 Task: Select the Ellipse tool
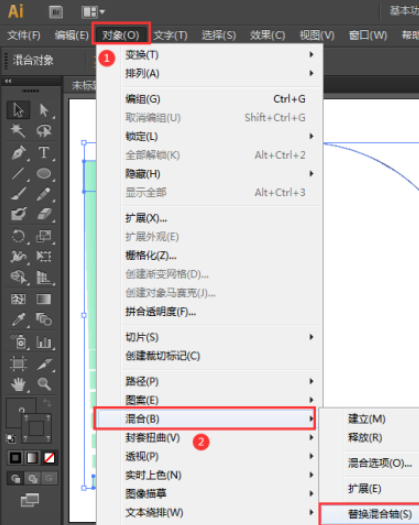[44, 173]
